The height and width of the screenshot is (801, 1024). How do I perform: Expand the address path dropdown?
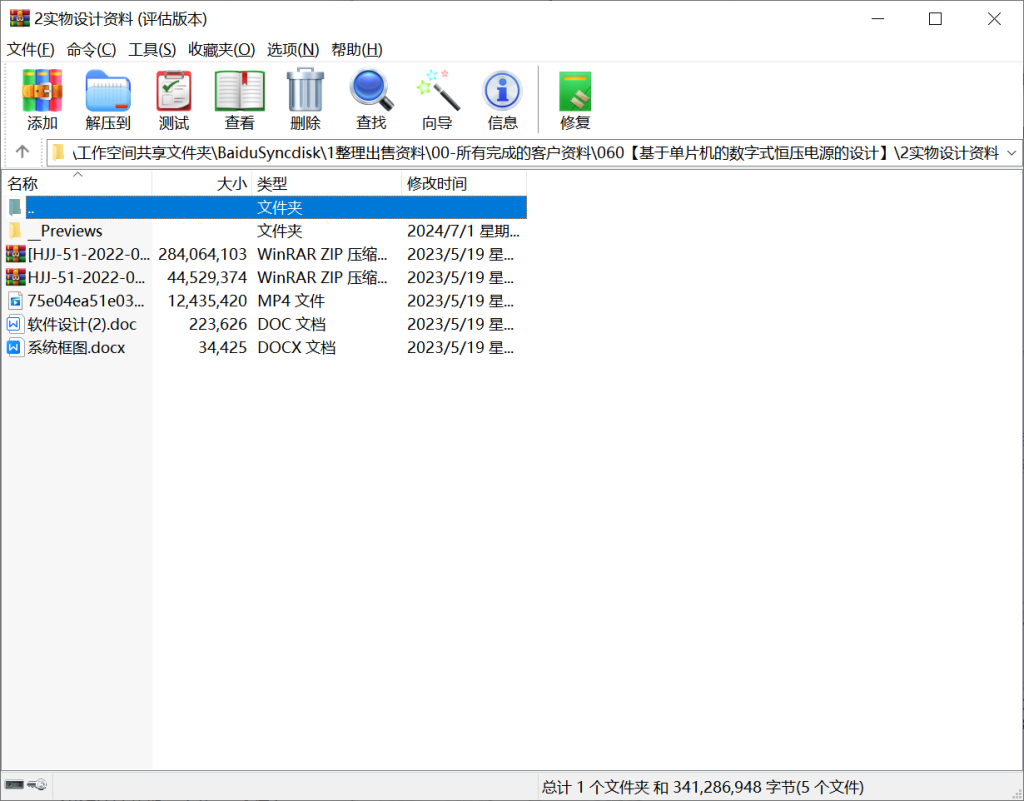pyautogui.click(x=1010, y=153)
